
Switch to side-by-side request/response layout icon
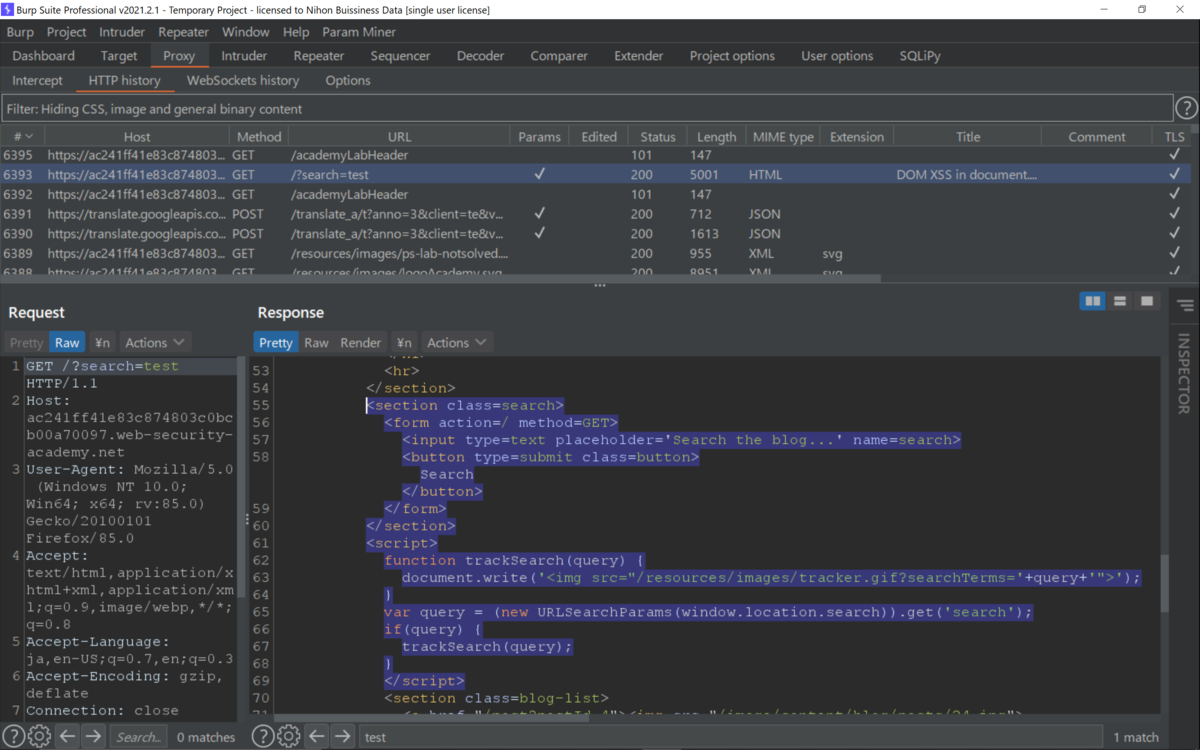[x=1093, y=301]
